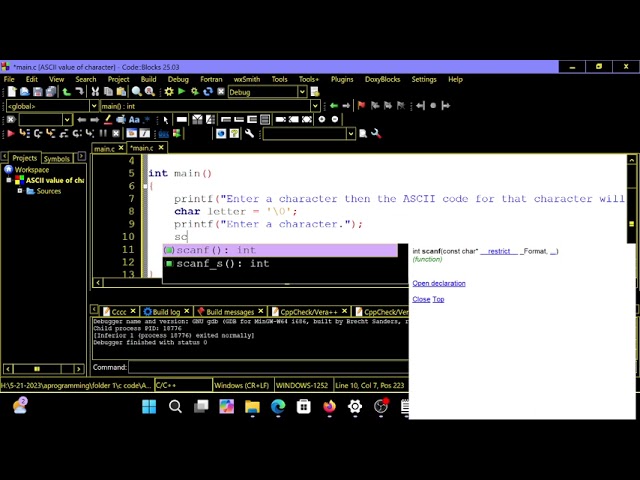Viewport: 640px width, 480px height.
Task: Click the Open file toolbar icon
Action: click(x=24, y=92)
